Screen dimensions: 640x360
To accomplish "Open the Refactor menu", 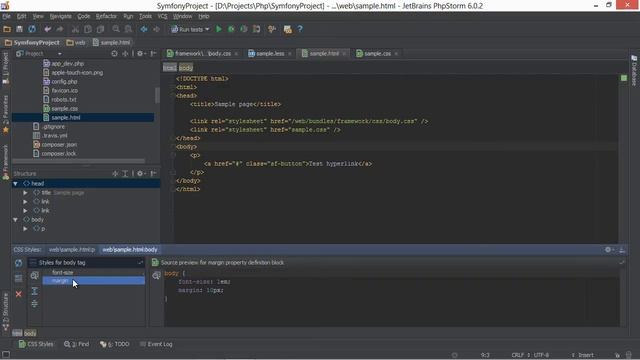I will [106, 16].
